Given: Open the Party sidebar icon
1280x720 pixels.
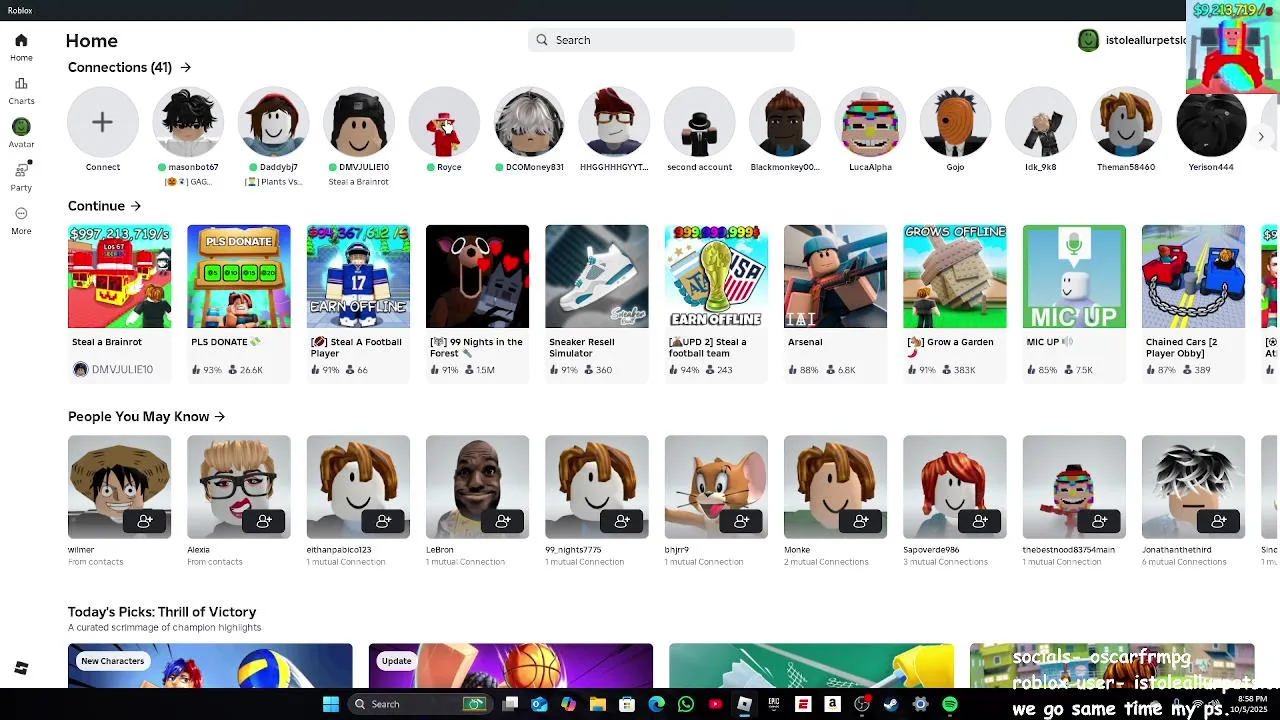Looking at the screenshot, I should point(21,170).
